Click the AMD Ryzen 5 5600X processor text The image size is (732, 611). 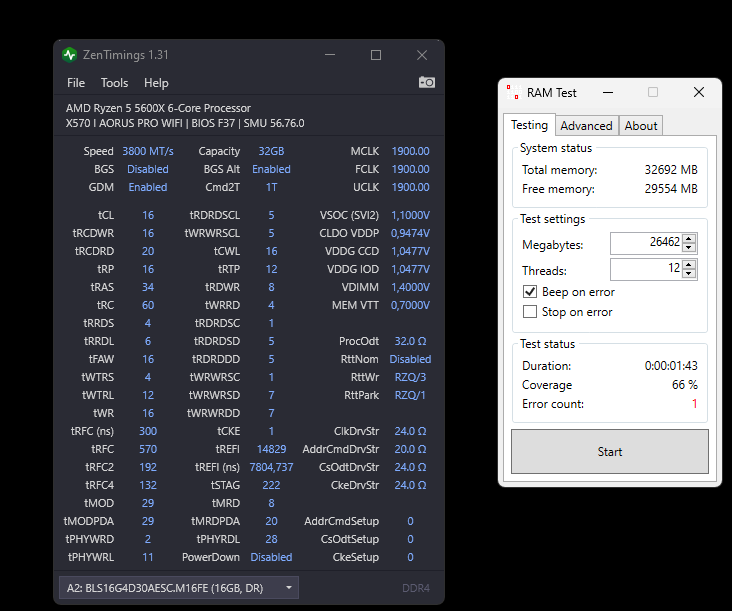coord(158,108)
